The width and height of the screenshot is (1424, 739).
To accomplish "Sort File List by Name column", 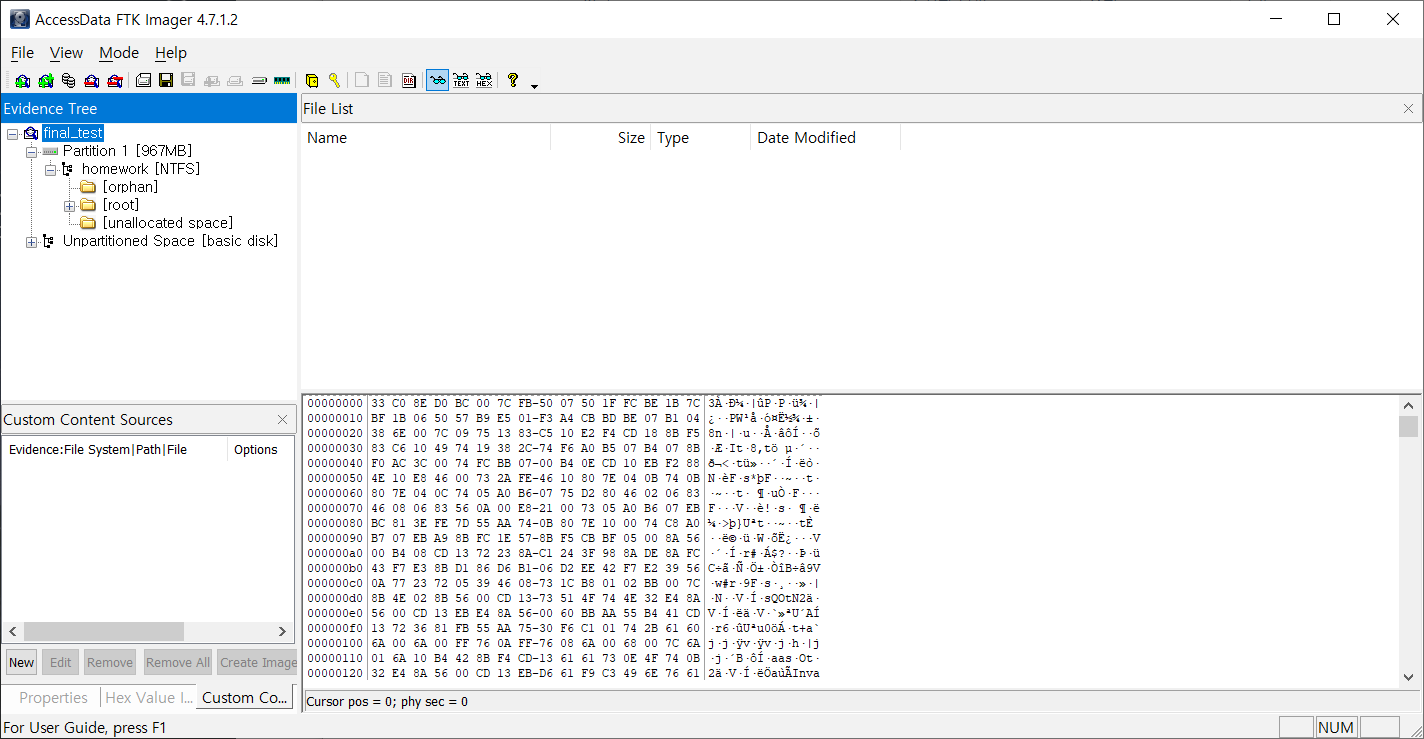I will (426, 138).
